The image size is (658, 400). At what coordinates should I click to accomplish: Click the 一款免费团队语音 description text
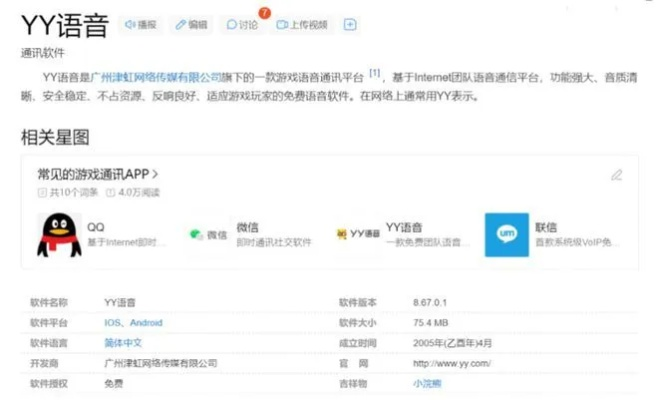click(426, 242)
